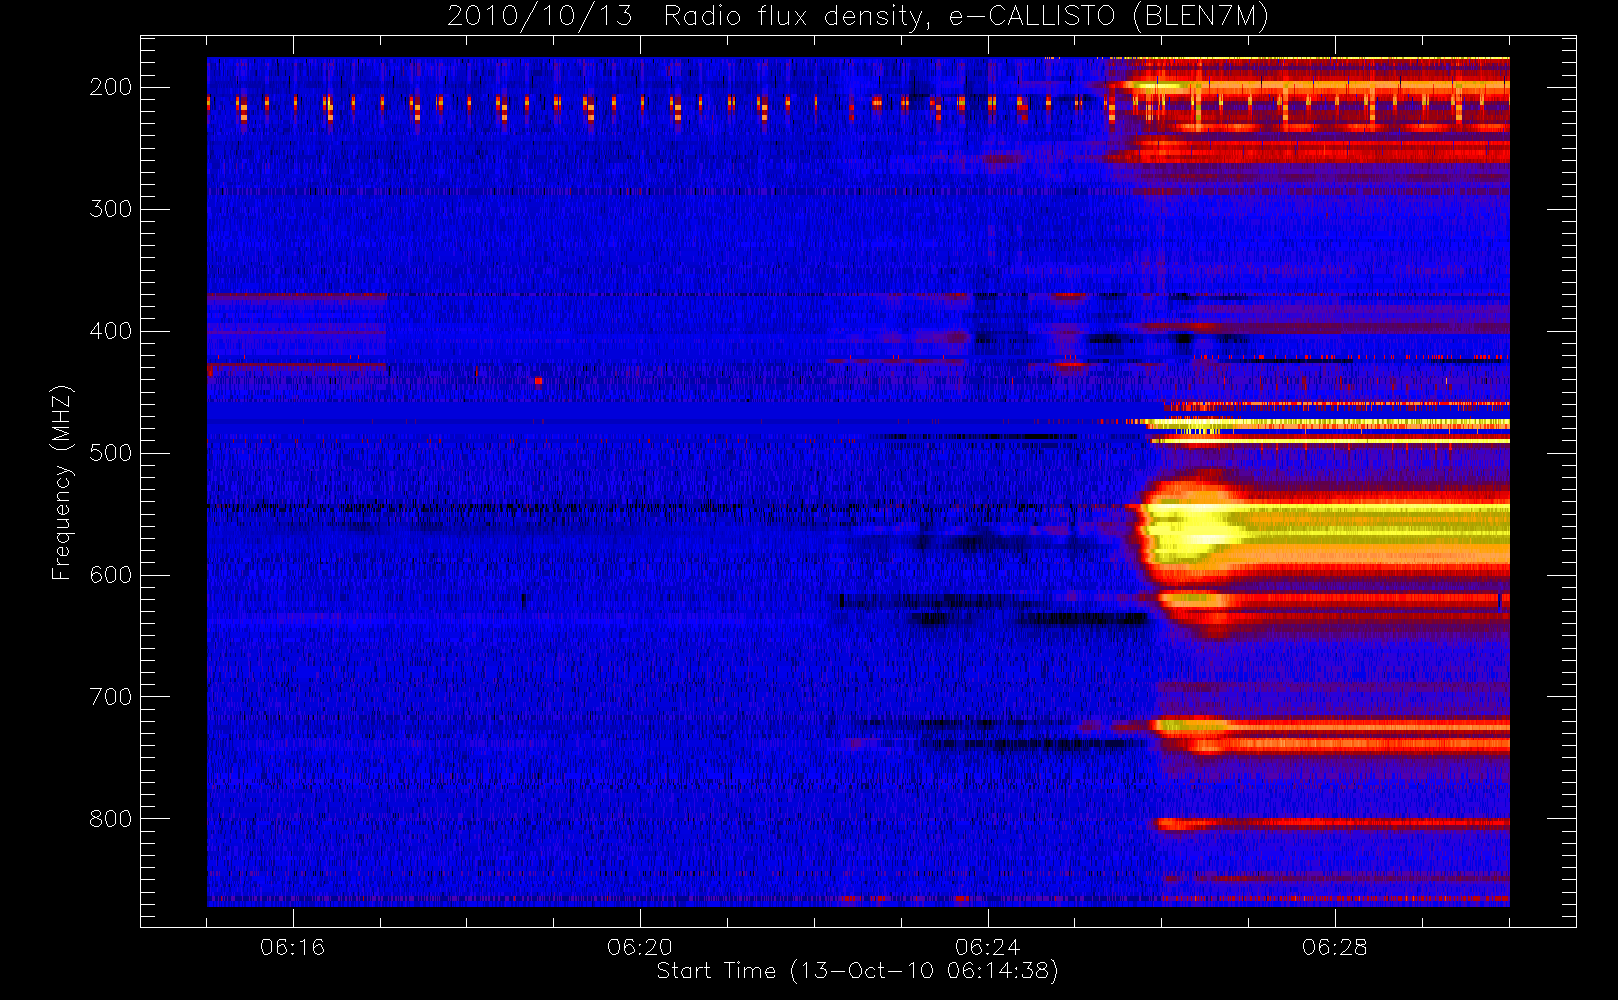The height and width of the screenshot is (1000, 1618).
Task: Click the 700 frequency tick label
Action: click(110, 697)
